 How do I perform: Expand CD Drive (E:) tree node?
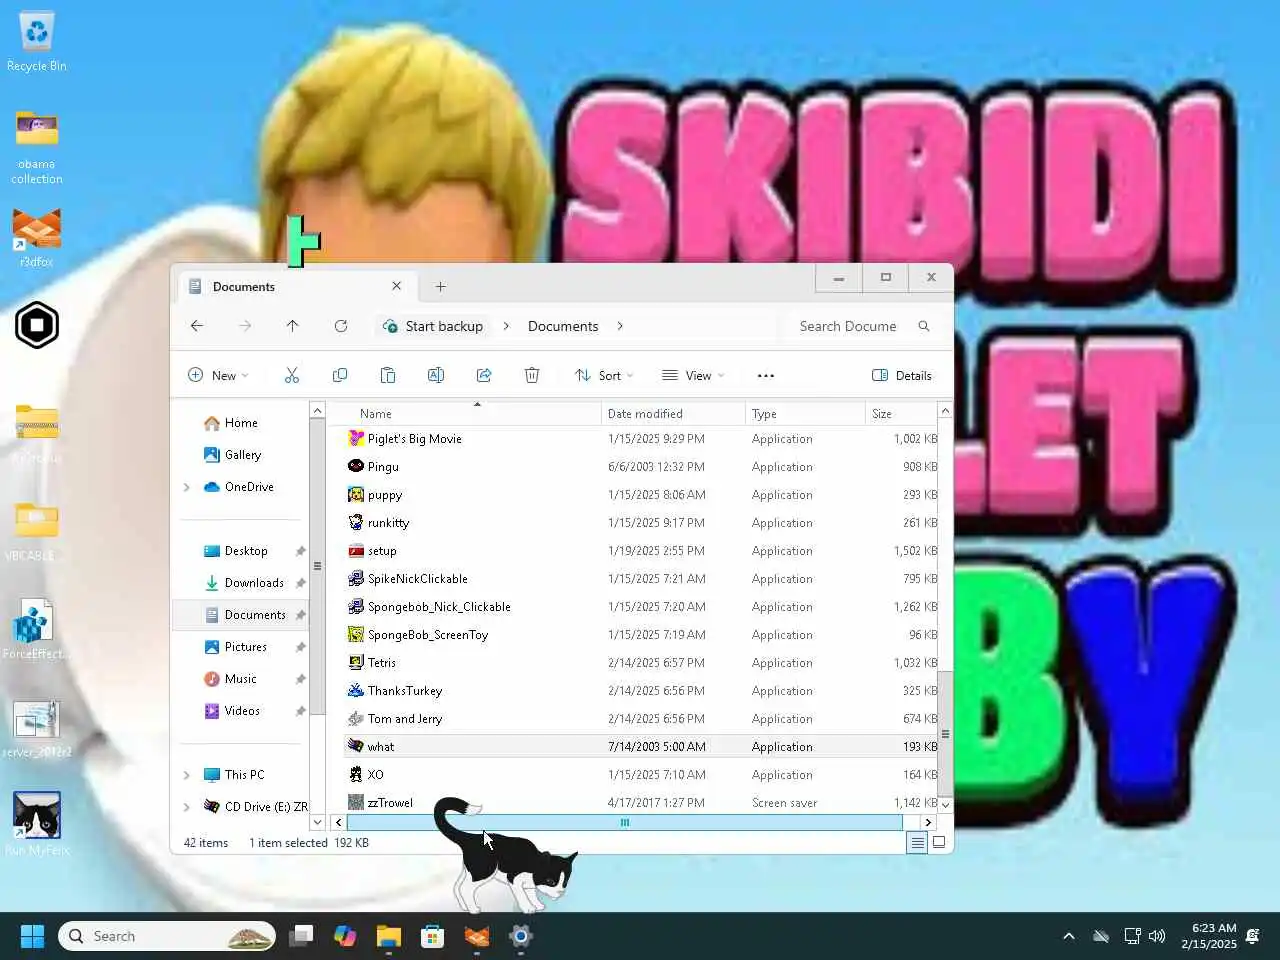[187, 807]
